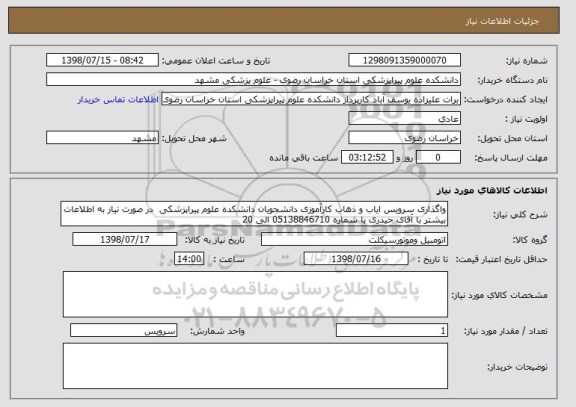Click the need date field 1398/07/17

pos(125,239)
